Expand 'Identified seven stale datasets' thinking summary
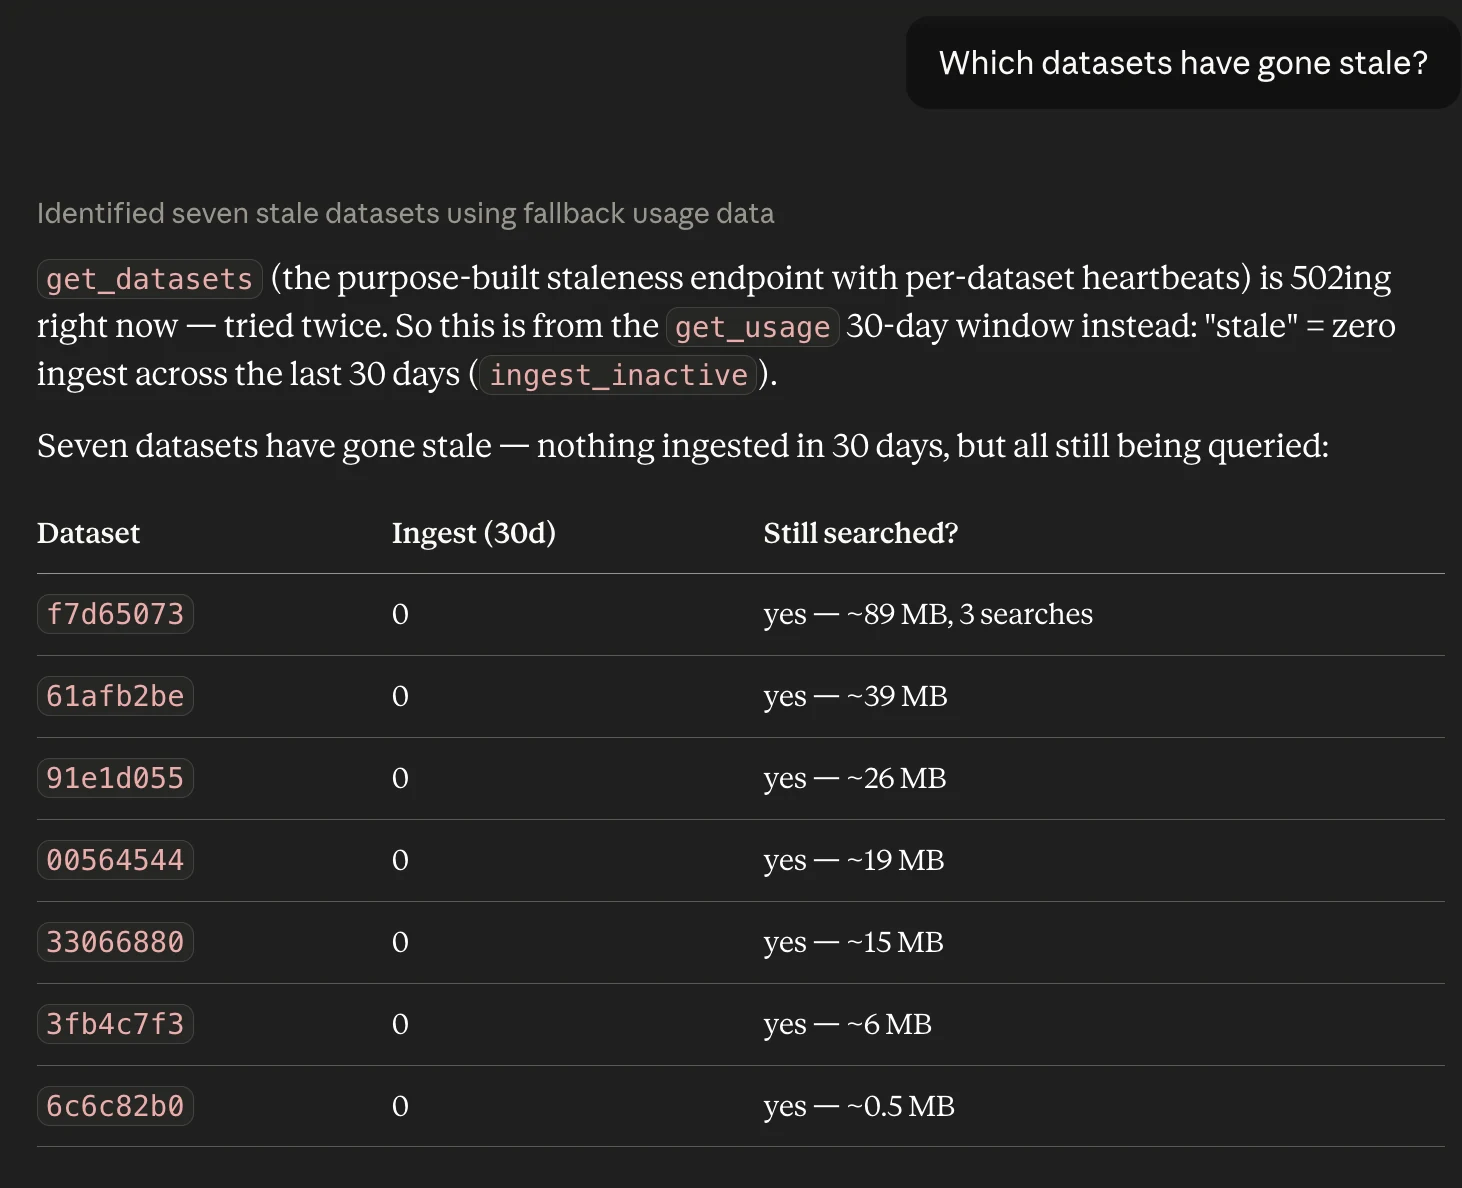 pyautogui.click(x=405, y=213)
